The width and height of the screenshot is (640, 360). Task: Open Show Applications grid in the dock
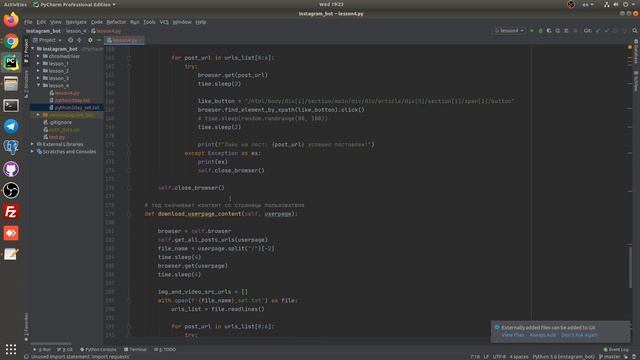tap(11, 349)
